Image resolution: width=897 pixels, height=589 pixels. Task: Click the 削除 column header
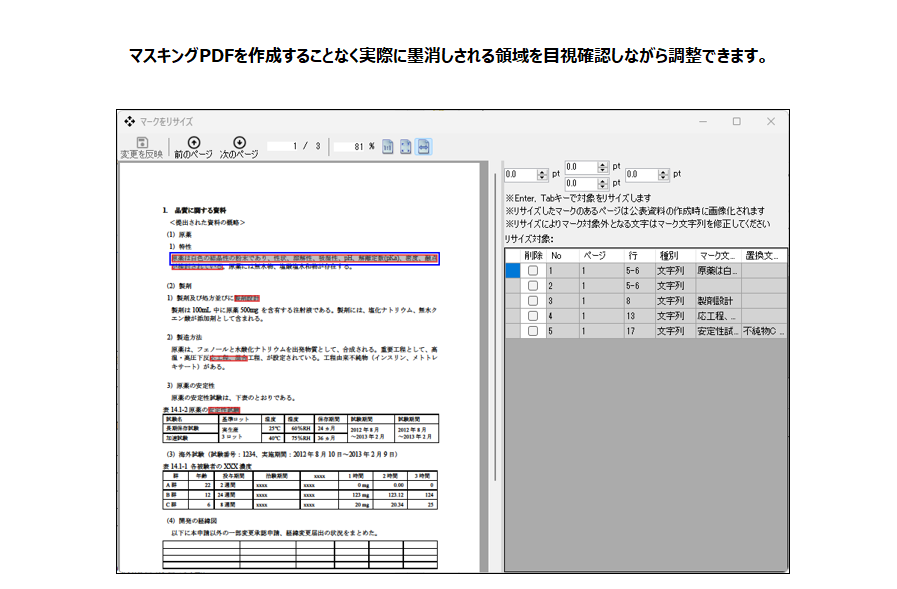(x=533, y=256)
